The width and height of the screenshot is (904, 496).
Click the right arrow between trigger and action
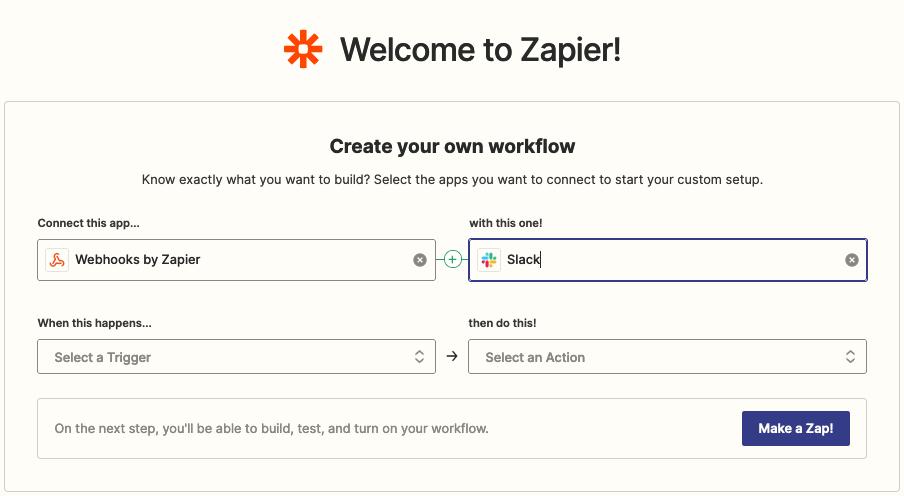coord(452,356)
